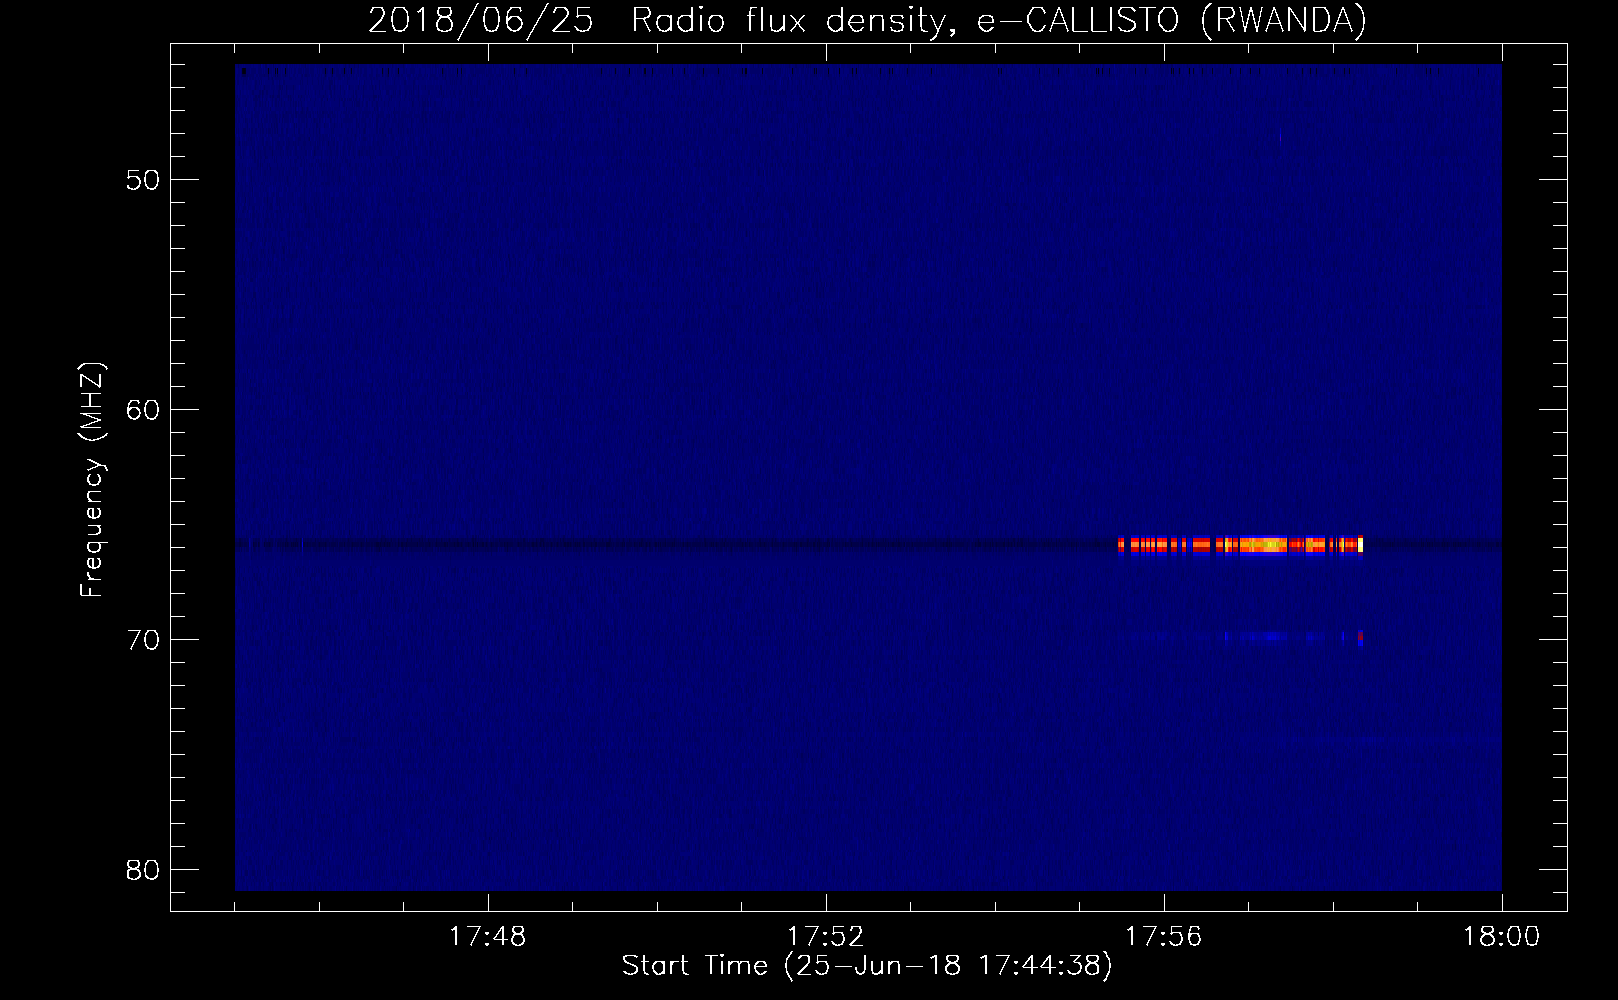Image resolution: width=1618 pixels, height=1000 pixels.
Task: Click the 'Start Time (25-Jun-18 17:44:38)' label
Action: pyautogui.click(x=867, y=966)
